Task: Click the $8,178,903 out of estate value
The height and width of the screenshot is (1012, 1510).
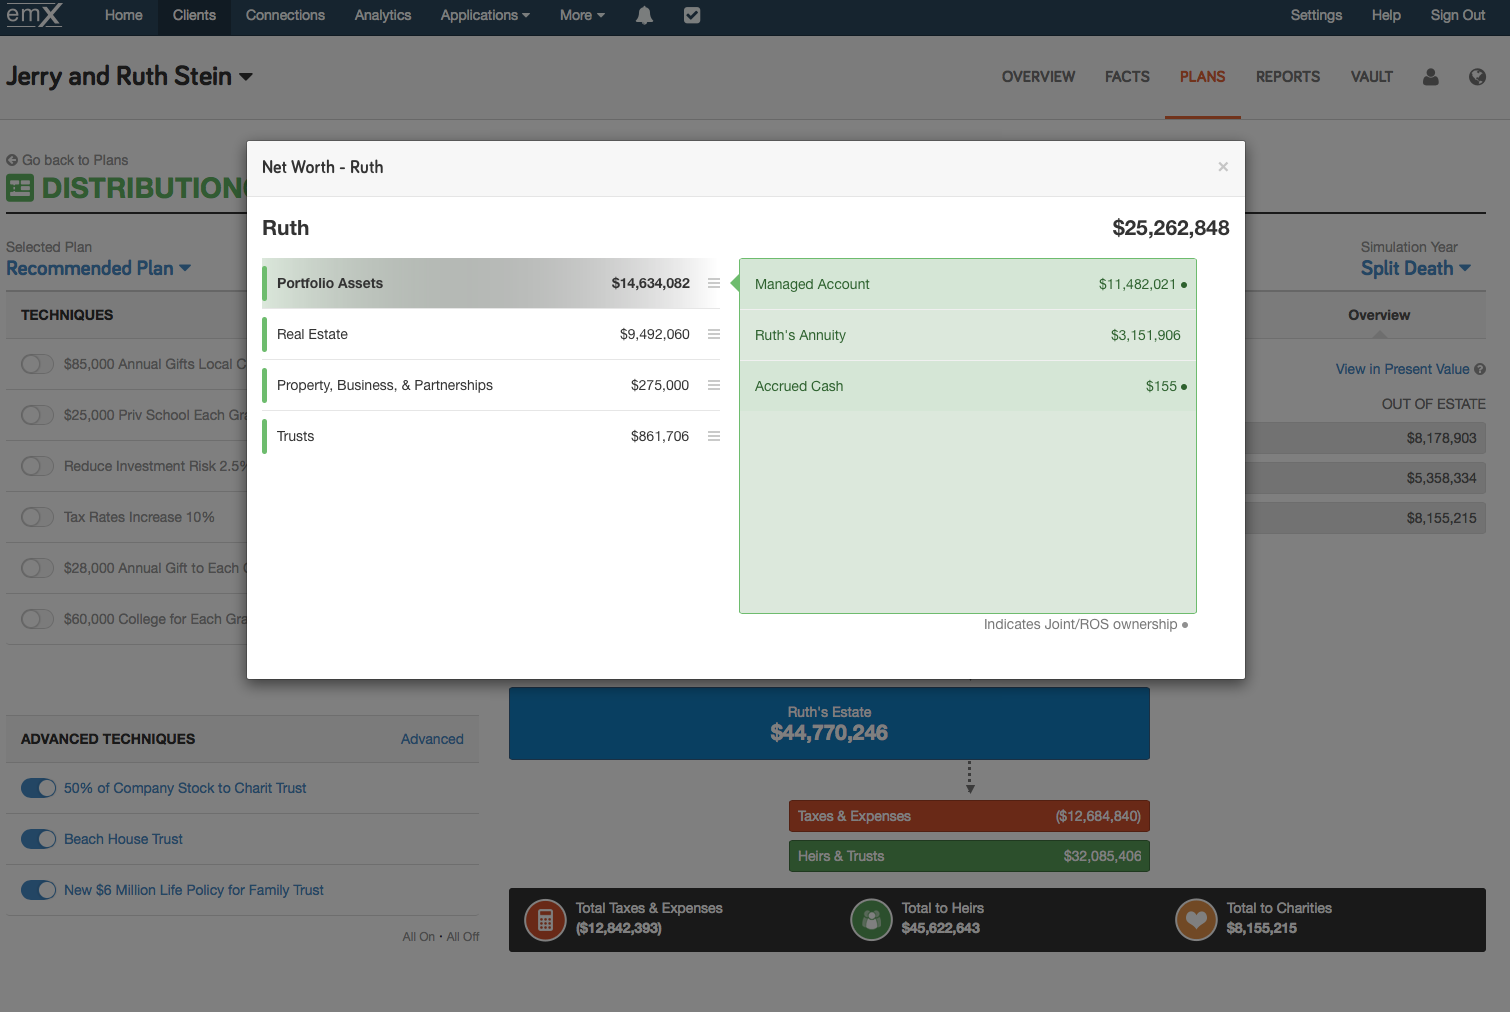Action: pos(1441,438)
